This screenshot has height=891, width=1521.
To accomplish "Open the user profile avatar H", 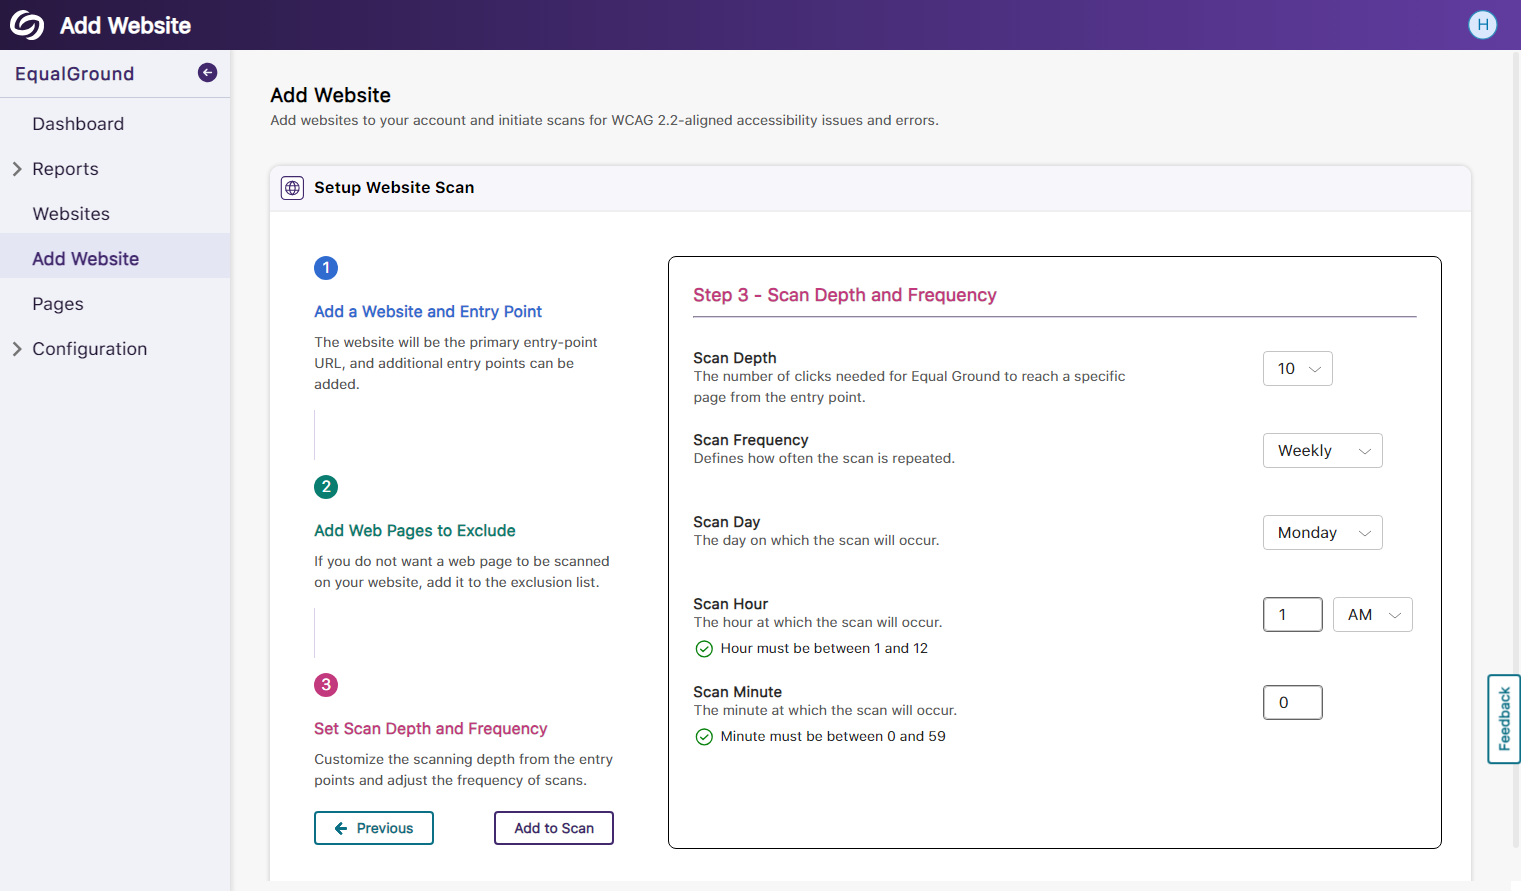I will pos(1482,25).
